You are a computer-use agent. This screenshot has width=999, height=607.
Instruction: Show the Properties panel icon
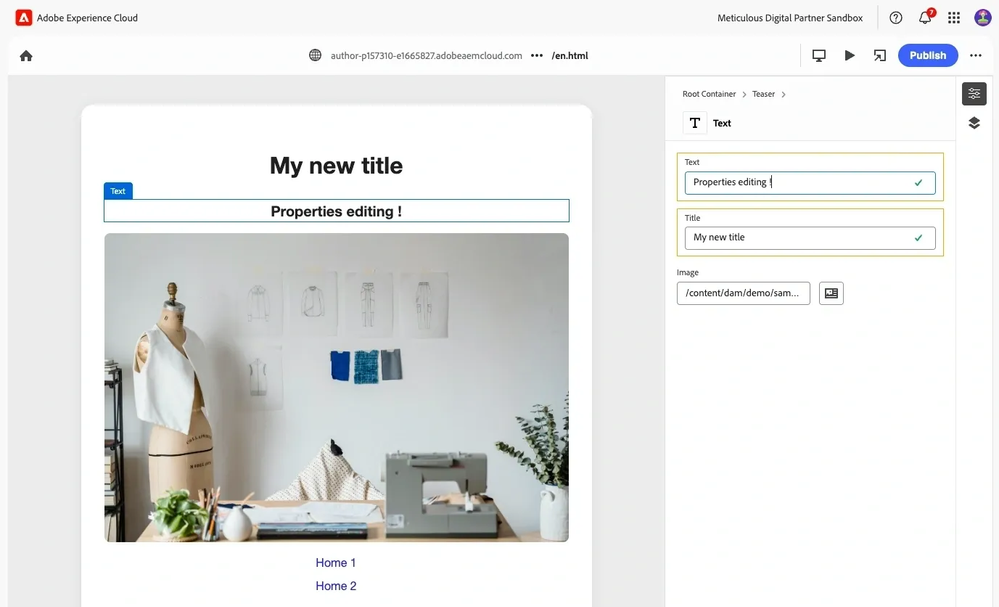pos(974,94)
